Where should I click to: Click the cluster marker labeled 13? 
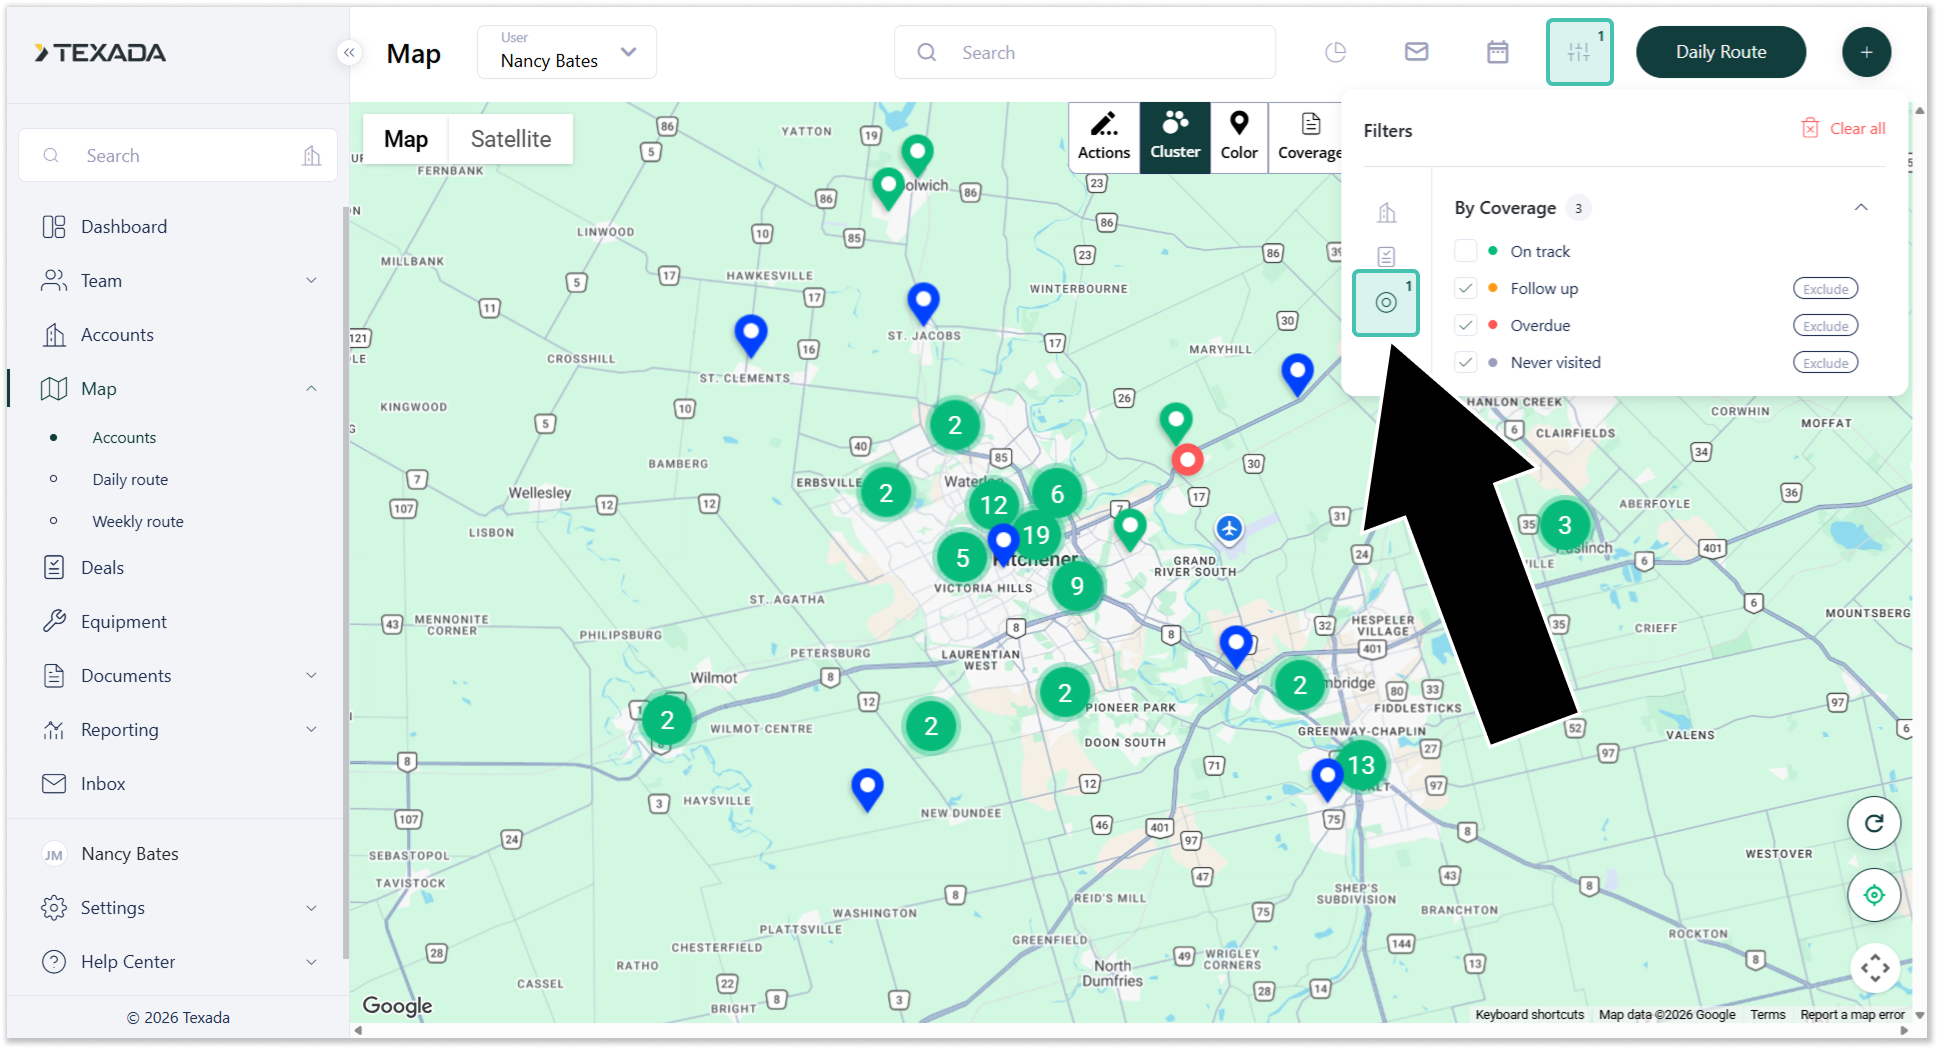coord(1361,766)
